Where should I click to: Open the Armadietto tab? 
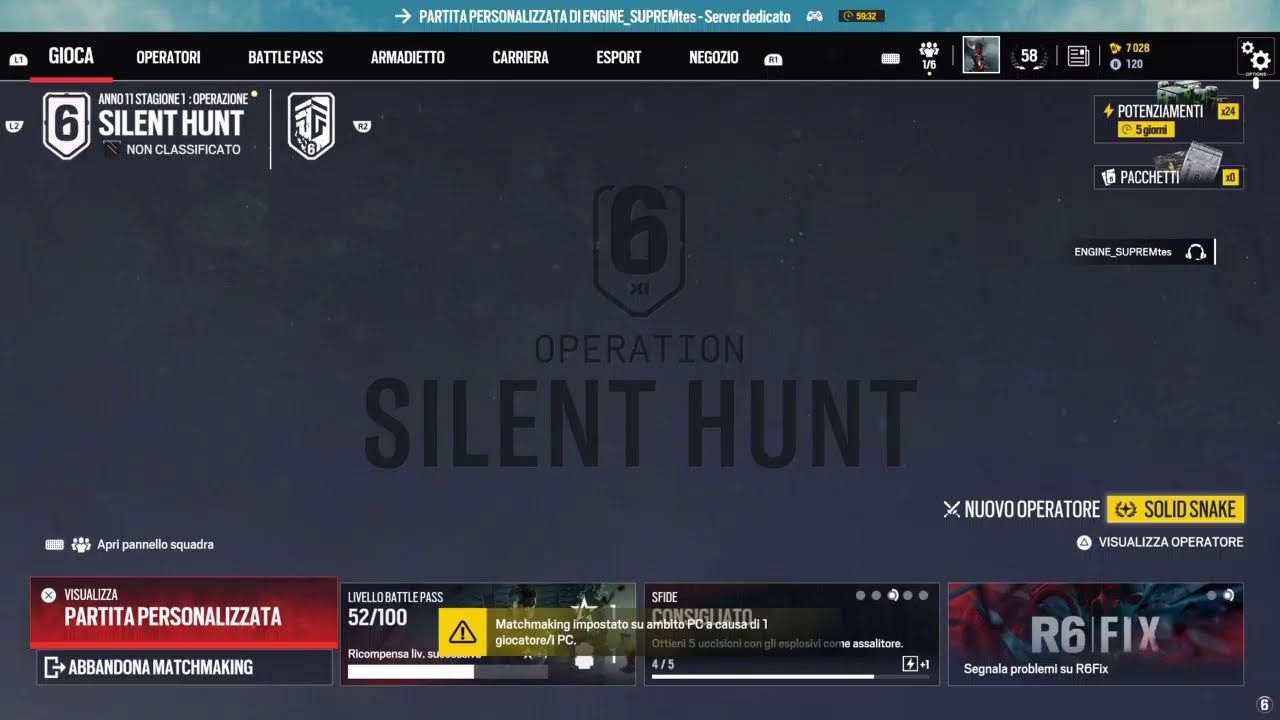(x=407, y=58)
